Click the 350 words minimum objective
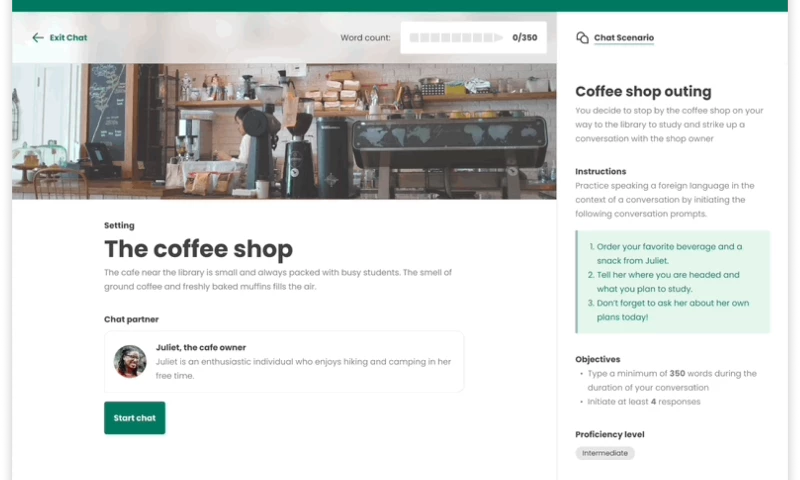The height and width of the screenshot is (480, 800). (x=671, y=381)
